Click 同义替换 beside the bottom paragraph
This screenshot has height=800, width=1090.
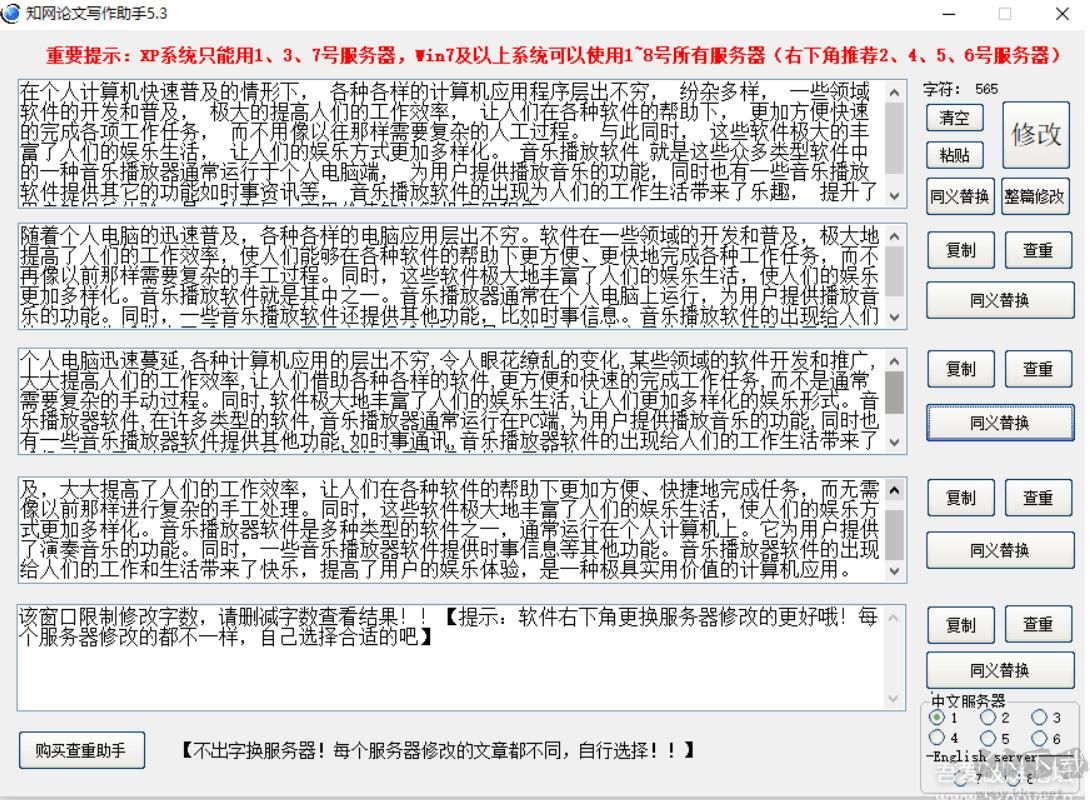coord(1000,670)
